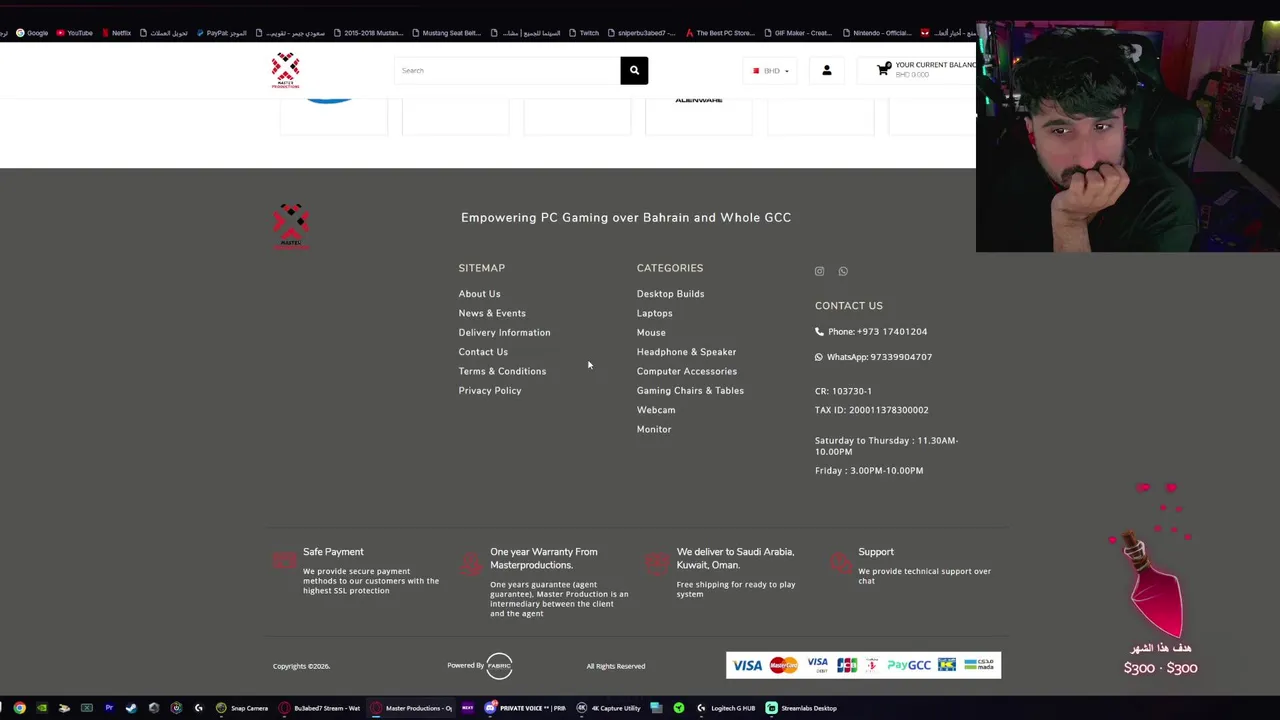Image resolution: width=1280 pixels, height=720 pixels.
Task: Open the Netflix bookmark
Action: (116, 33)
